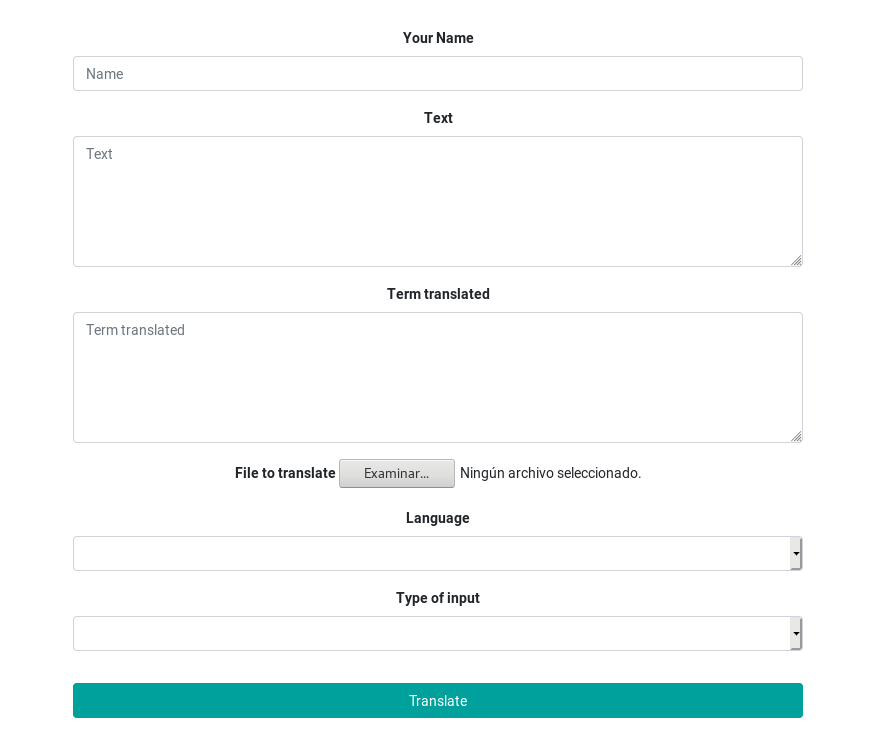Choose a language from the Language combo box

[x=437, y=553]
